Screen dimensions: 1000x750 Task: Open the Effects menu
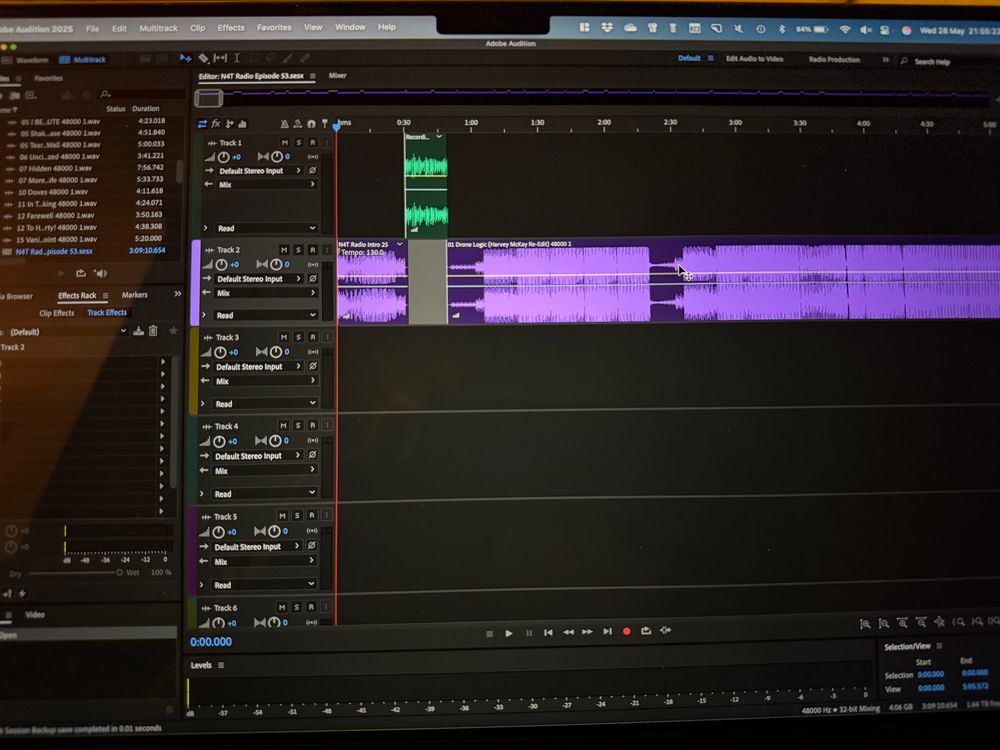pyautogui.click(x=231, y=27)
